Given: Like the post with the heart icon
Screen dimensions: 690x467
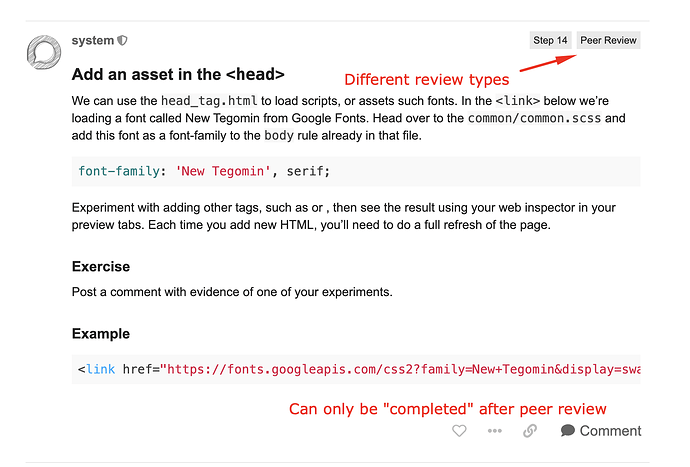Looking at the screenshot, I should click(x=459, y=430).
